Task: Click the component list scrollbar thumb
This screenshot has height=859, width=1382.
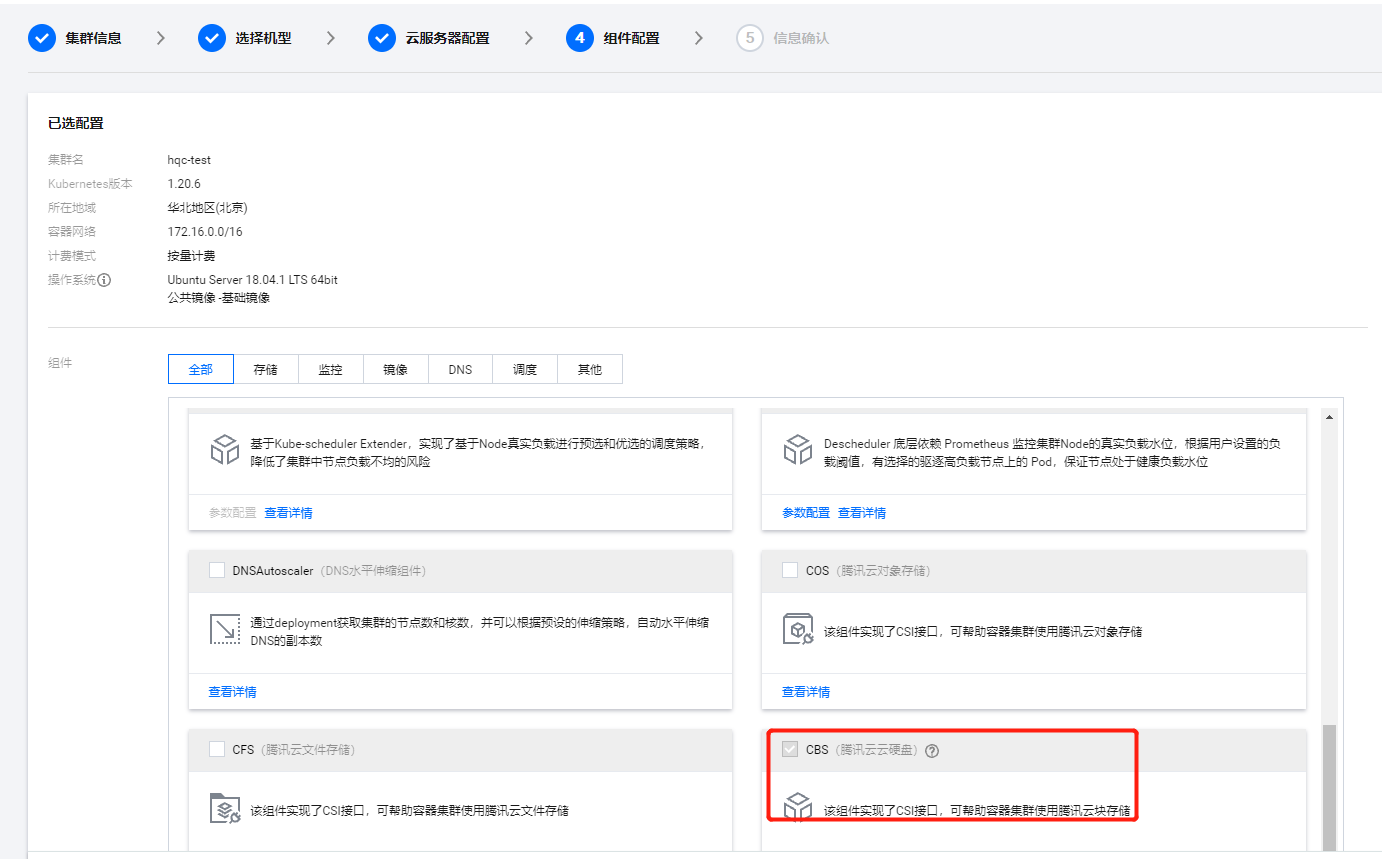Action: (1329, 788)
